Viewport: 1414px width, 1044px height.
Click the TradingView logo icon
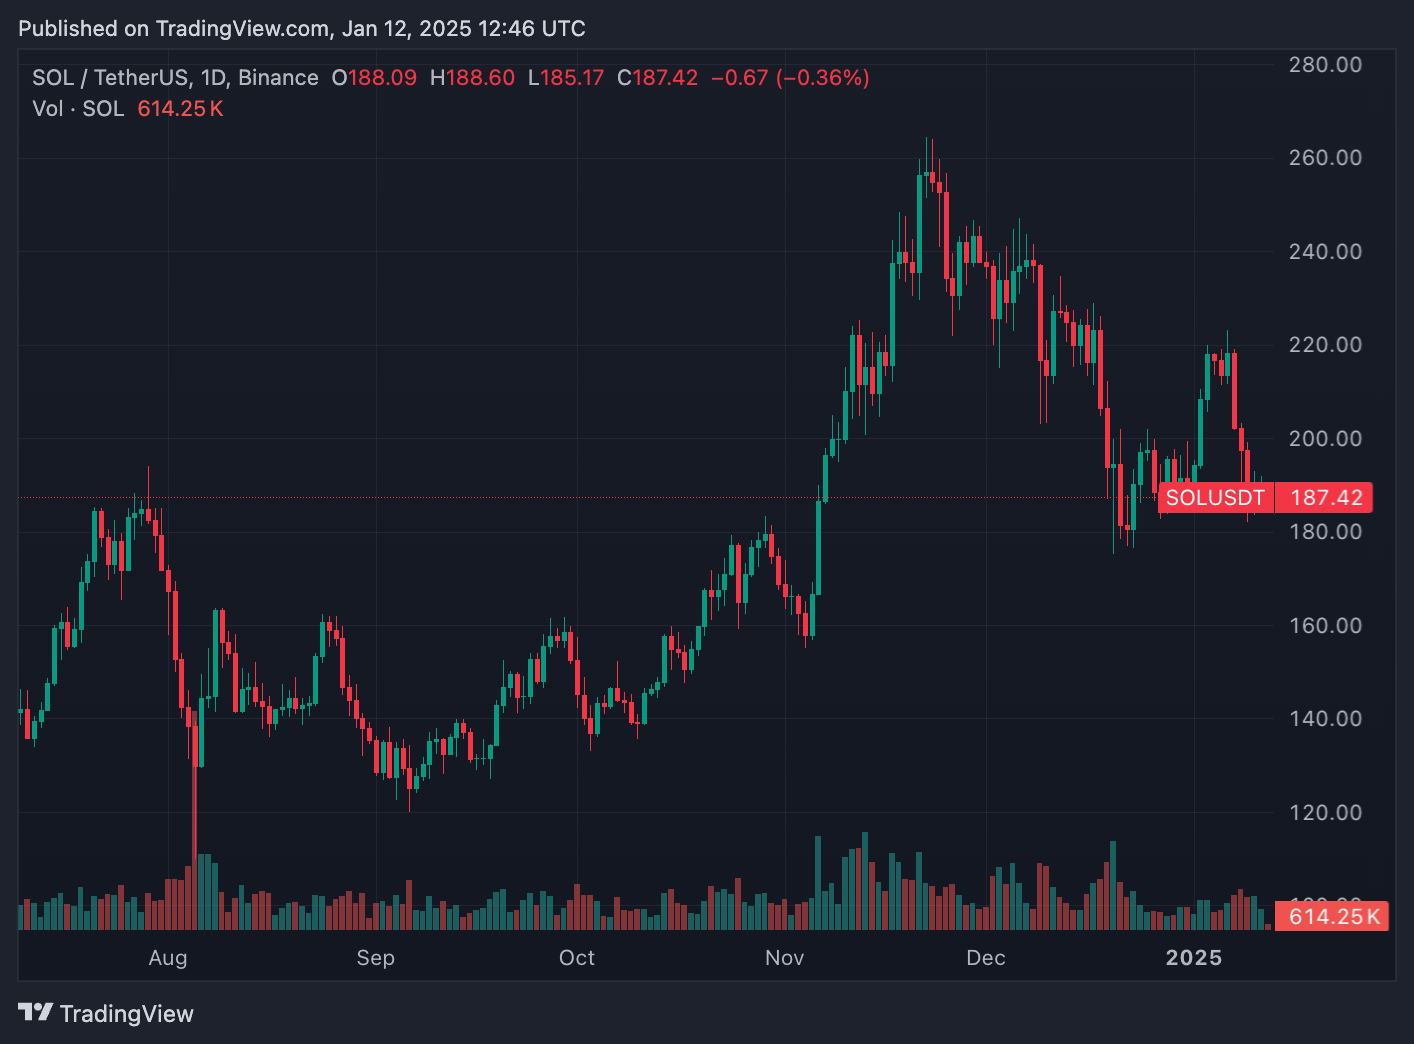click(36, 1012)
